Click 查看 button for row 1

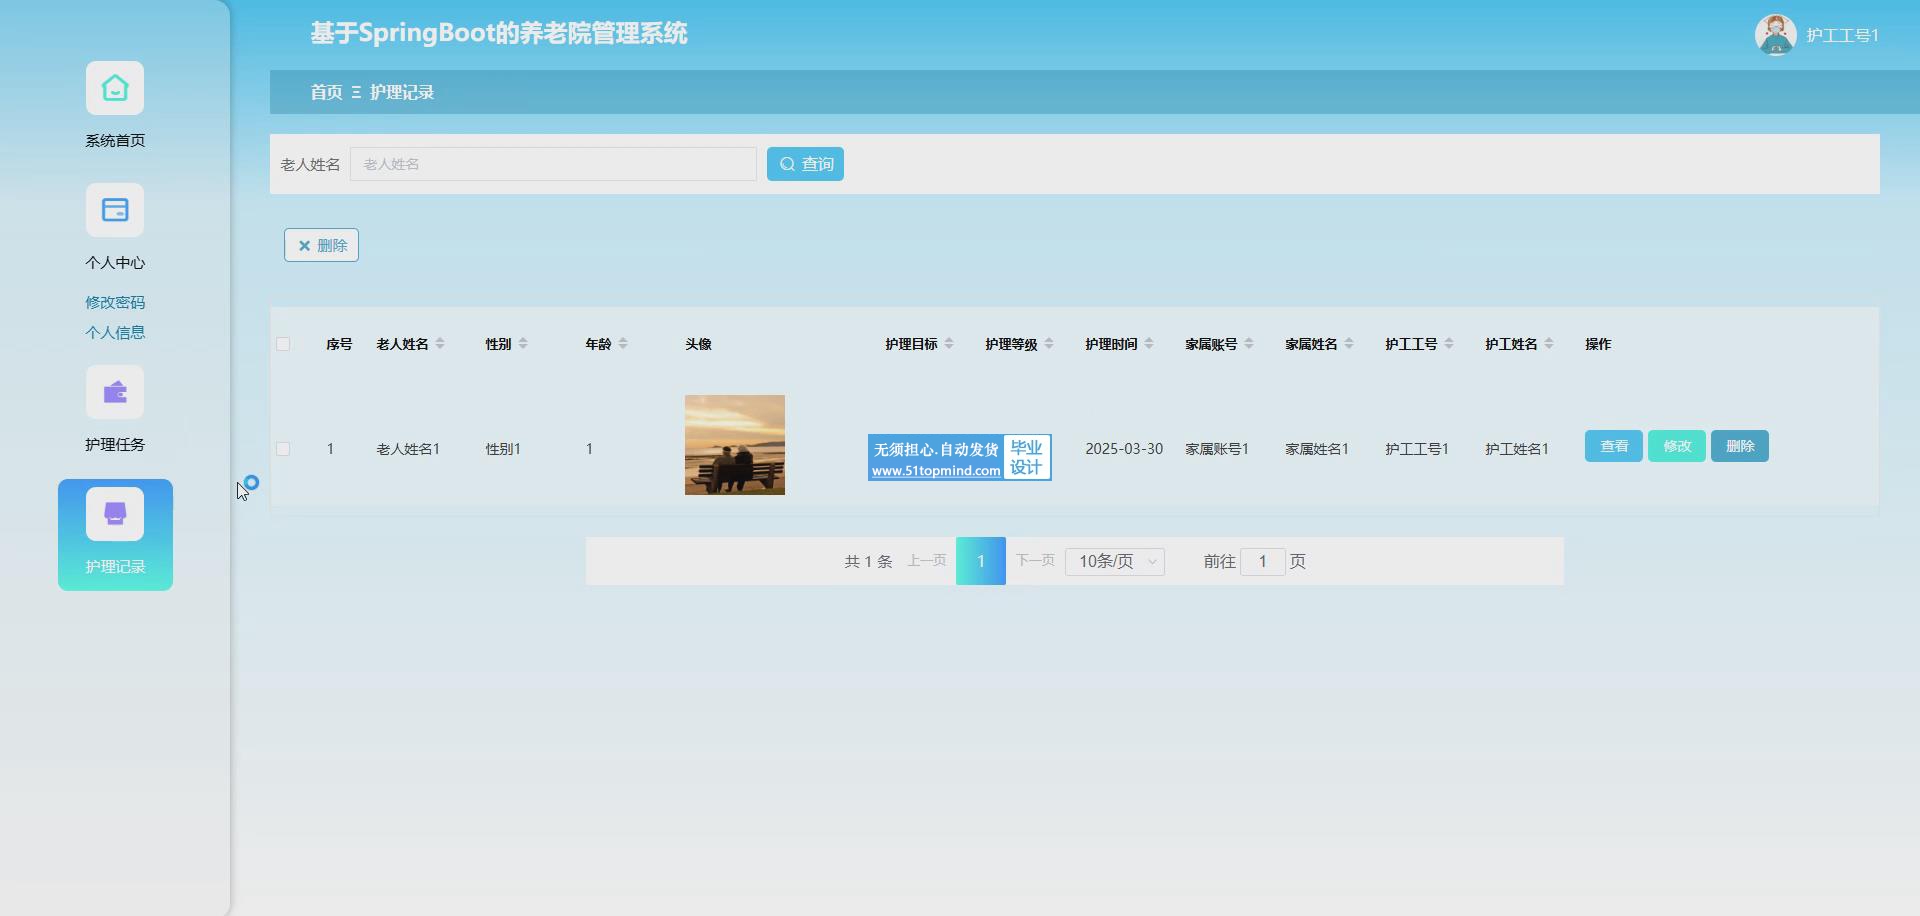(1613, 446)
